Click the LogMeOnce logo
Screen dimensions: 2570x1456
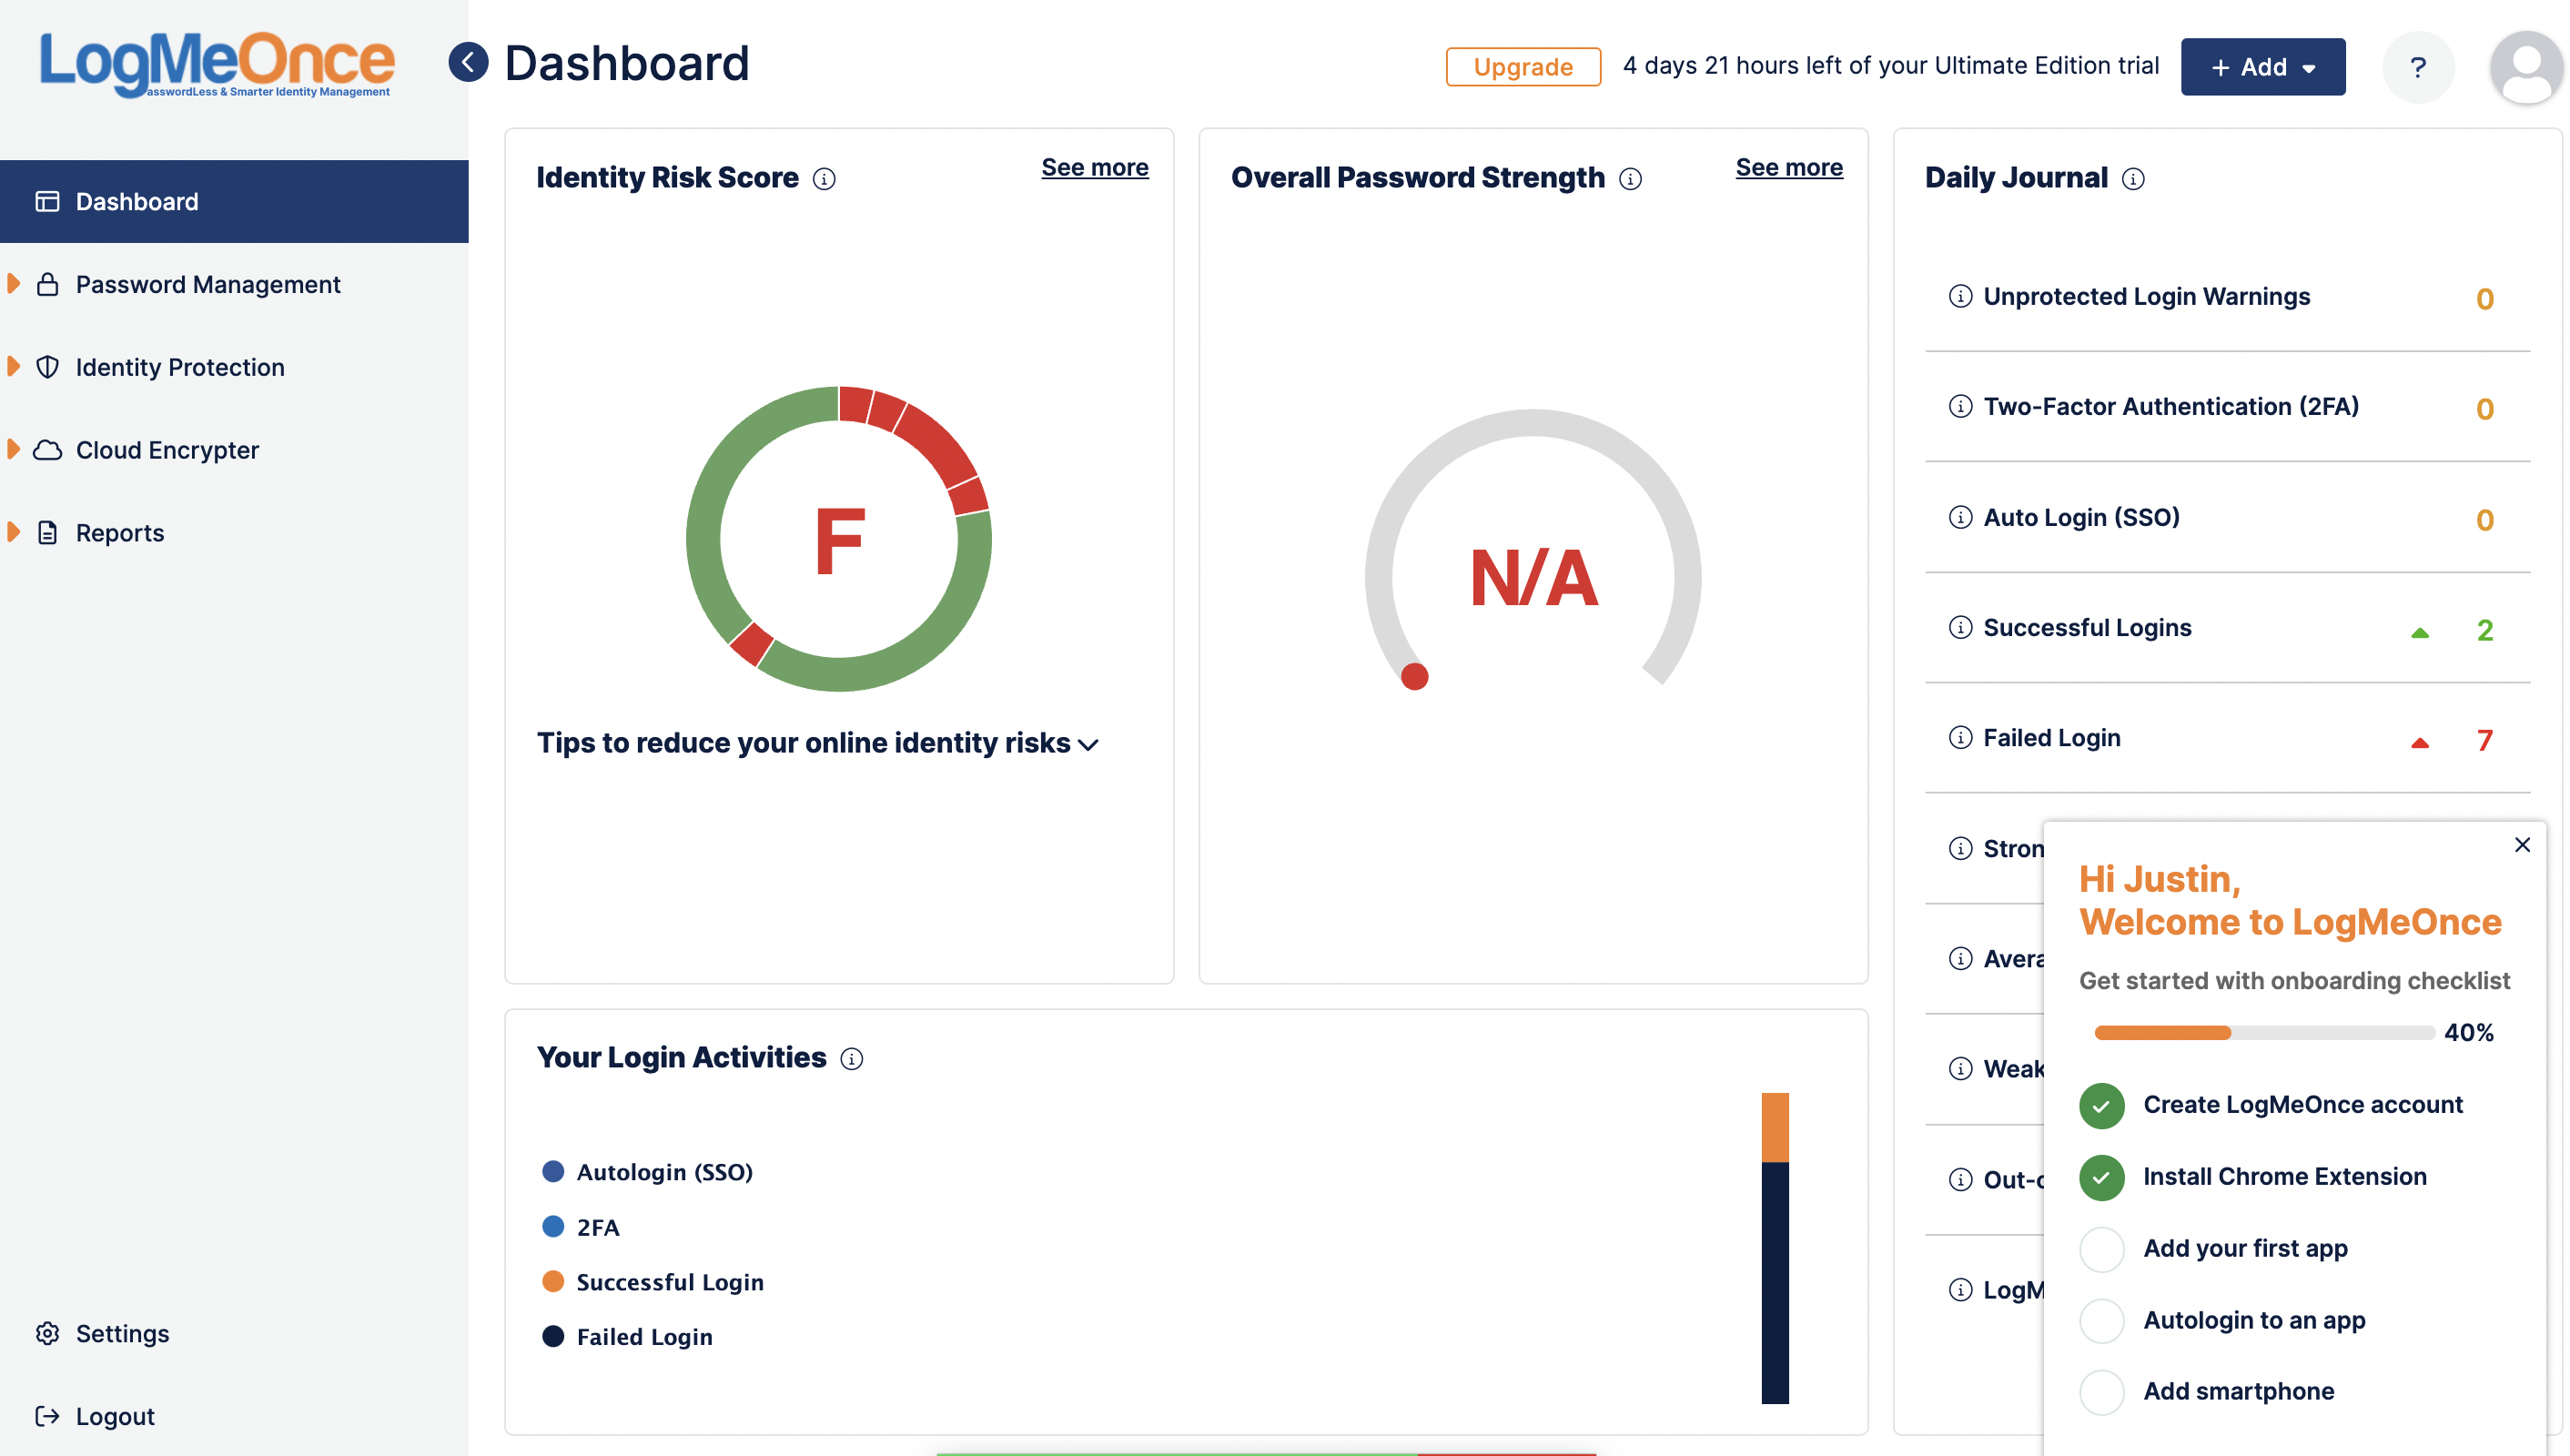point(217,64)
